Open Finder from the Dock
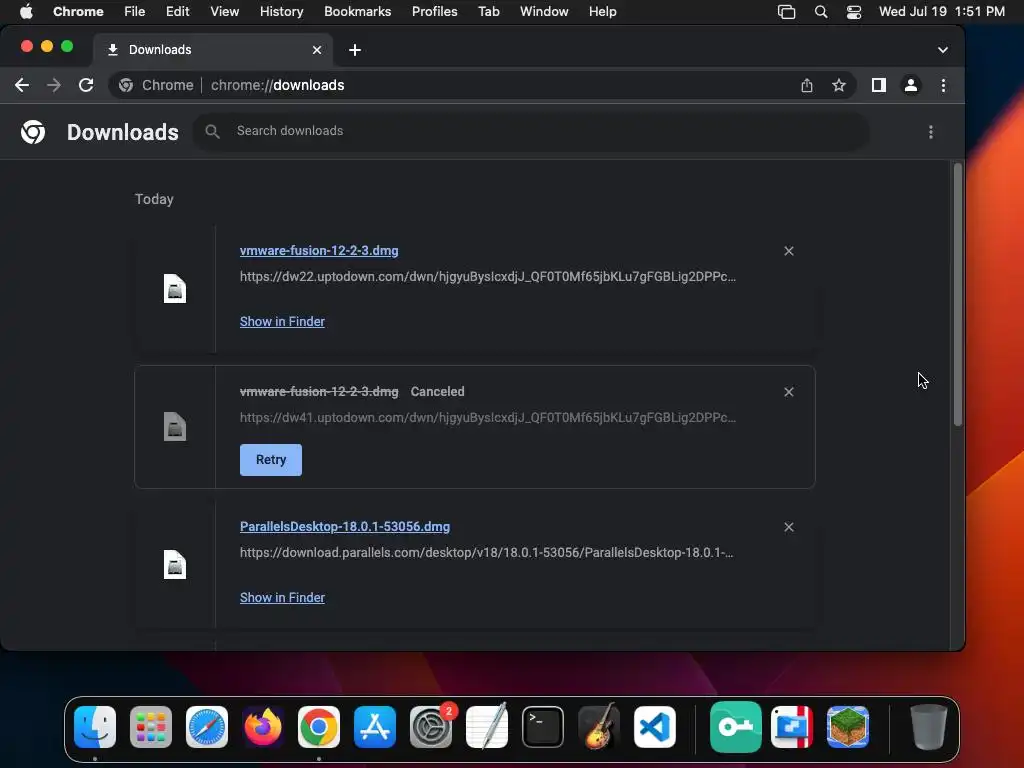The image size is (1024, 768). 95,727
